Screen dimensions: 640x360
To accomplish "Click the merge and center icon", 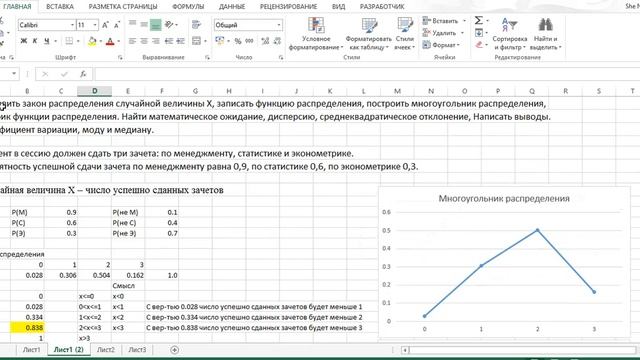I will [196, 41].
